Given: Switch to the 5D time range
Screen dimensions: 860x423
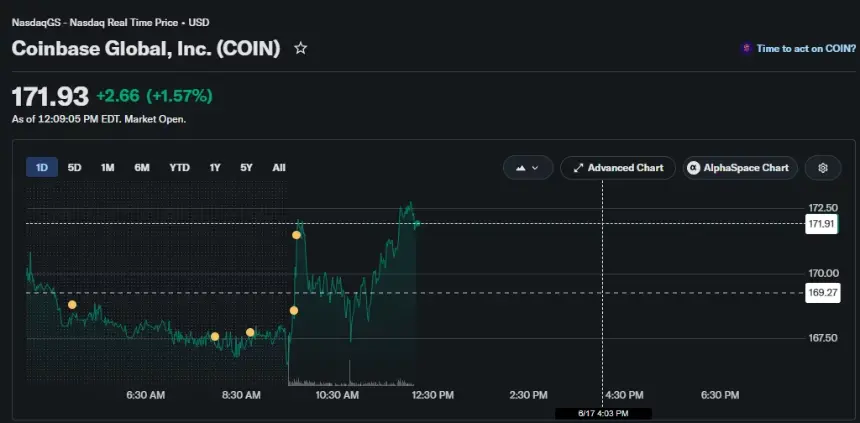Looking at the screenshot, I should point(74,167).
